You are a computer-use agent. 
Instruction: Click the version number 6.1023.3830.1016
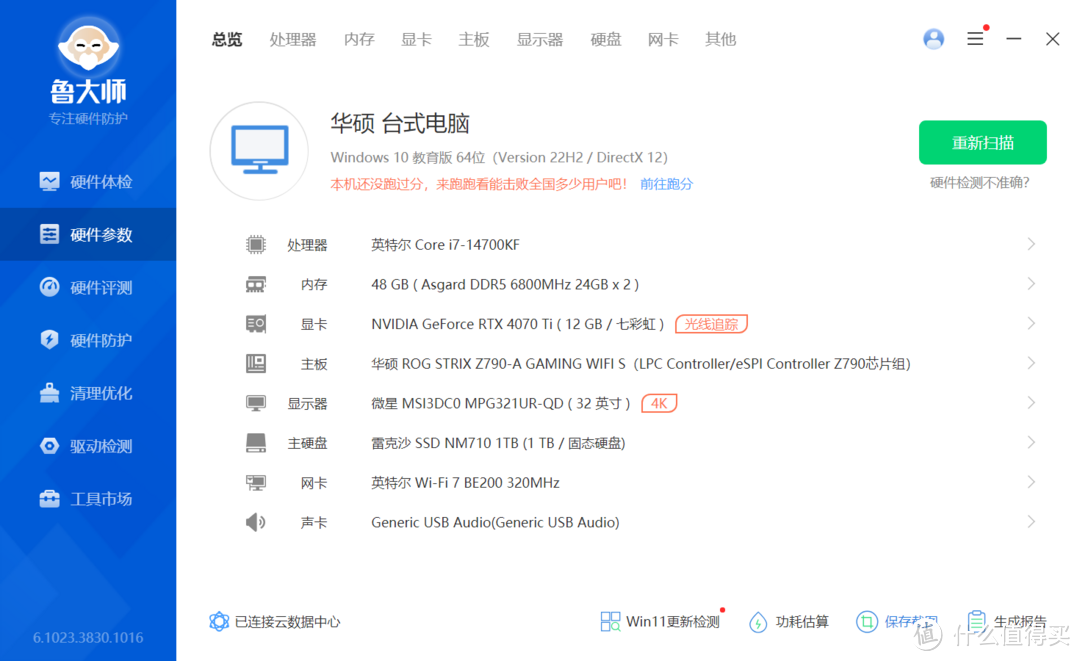tap(88, 638)
